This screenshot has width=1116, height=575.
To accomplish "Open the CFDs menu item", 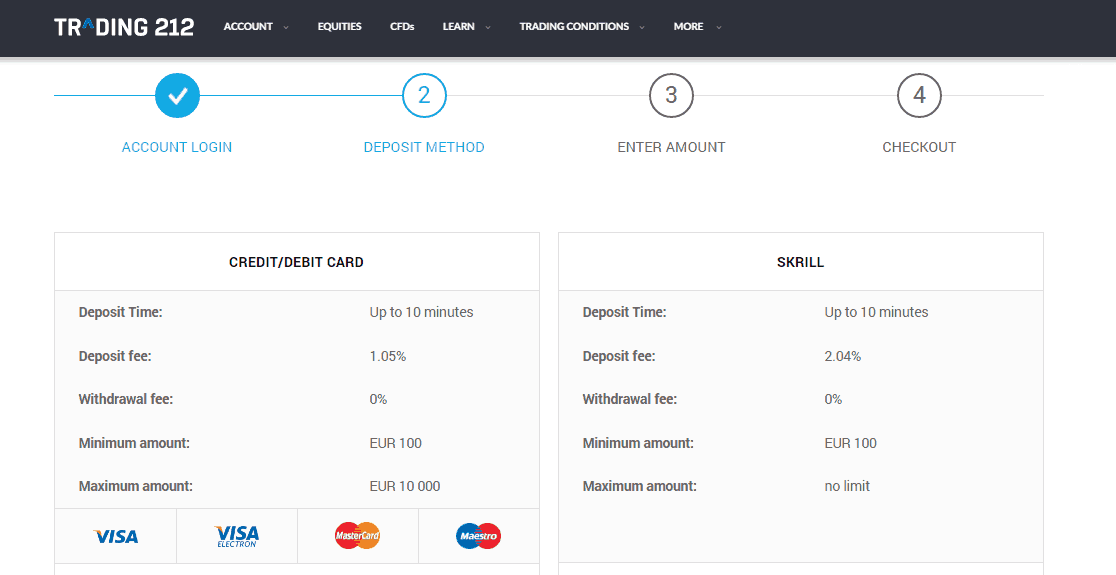I will point(402,27).
